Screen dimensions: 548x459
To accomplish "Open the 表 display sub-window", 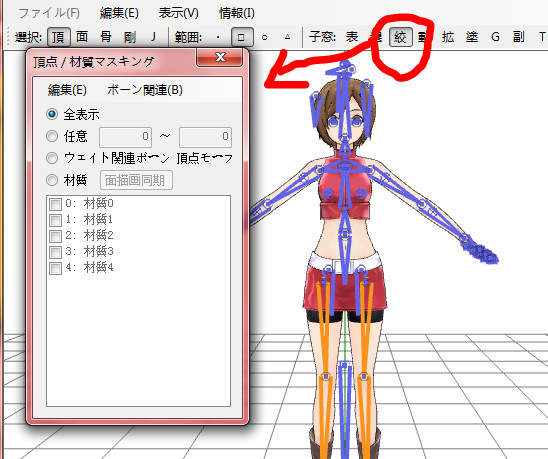I will (352, 37).
